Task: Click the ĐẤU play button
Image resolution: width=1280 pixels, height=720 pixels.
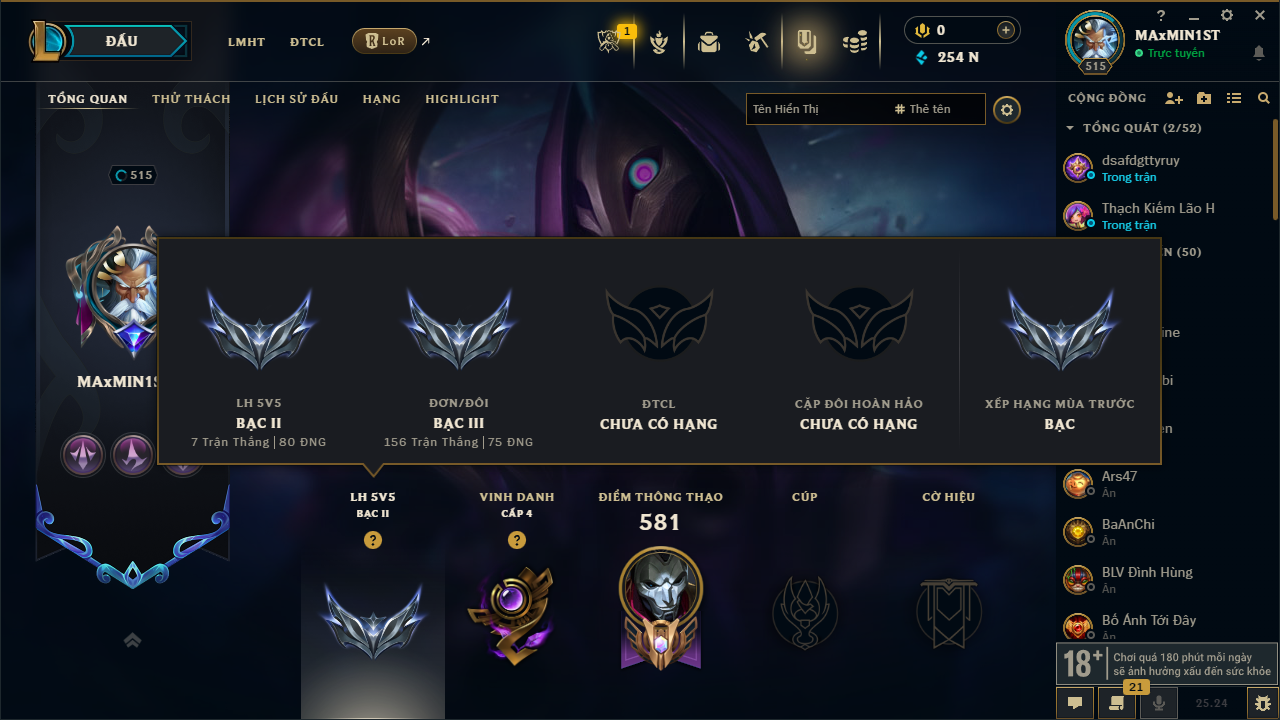Action: [120, 41]
